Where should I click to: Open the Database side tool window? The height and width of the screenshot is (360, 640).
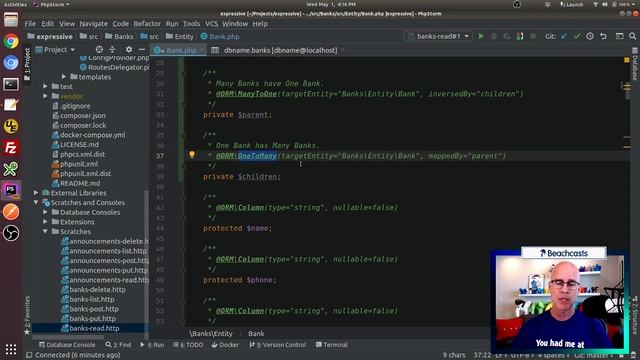tap(635, 64)
